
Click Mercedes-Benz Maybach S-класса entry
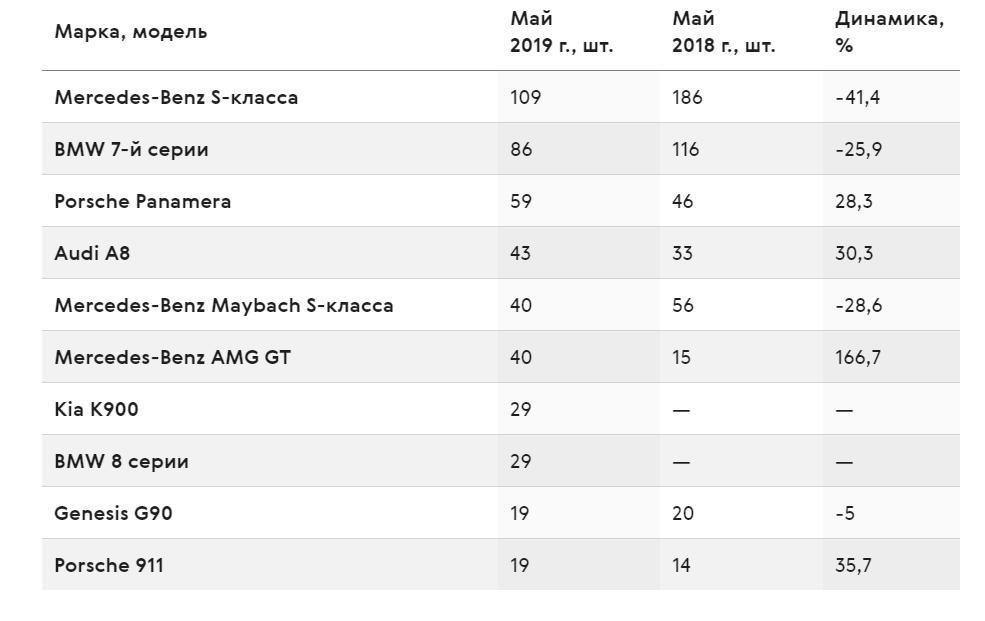click(x=224, y=305)
